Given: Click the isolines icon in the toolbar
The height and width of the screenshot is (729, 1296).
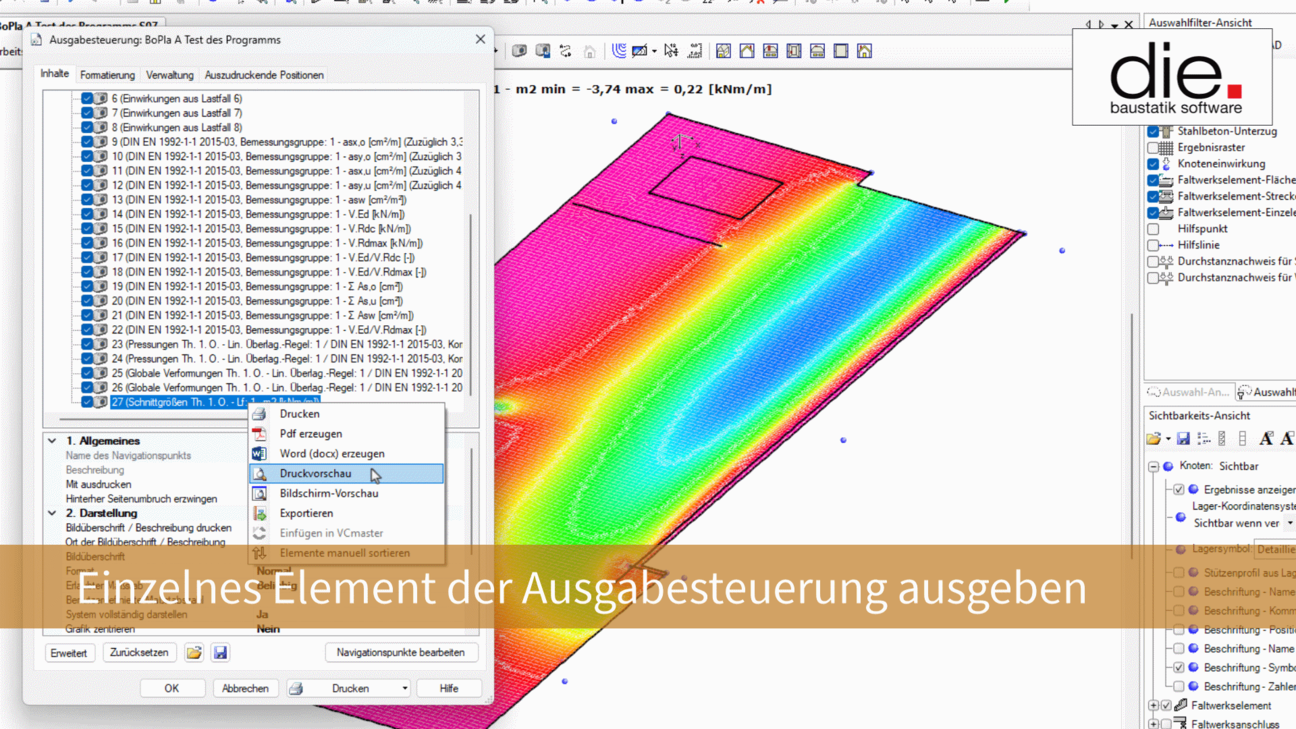Looking at the screenshot, I should pos(620,51).
